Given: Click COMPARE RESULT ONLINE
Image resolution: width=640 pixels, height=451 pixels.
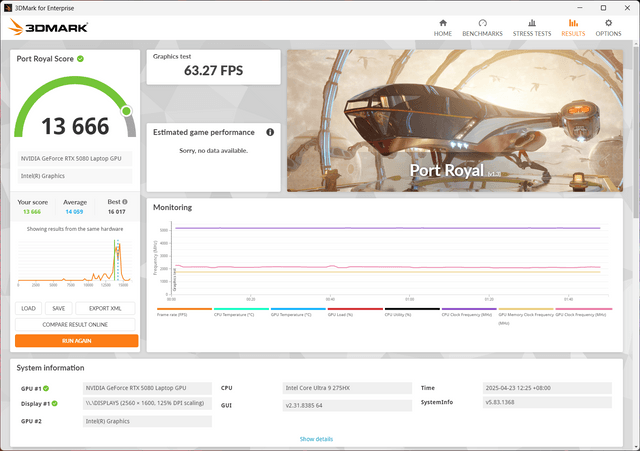Looking at the screenshot, I should point(75,325).
